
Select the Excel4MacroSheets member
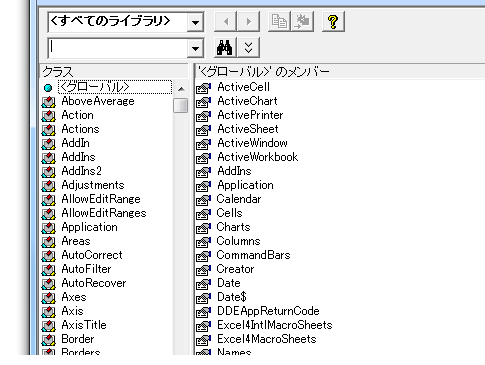tap(267, 339)
